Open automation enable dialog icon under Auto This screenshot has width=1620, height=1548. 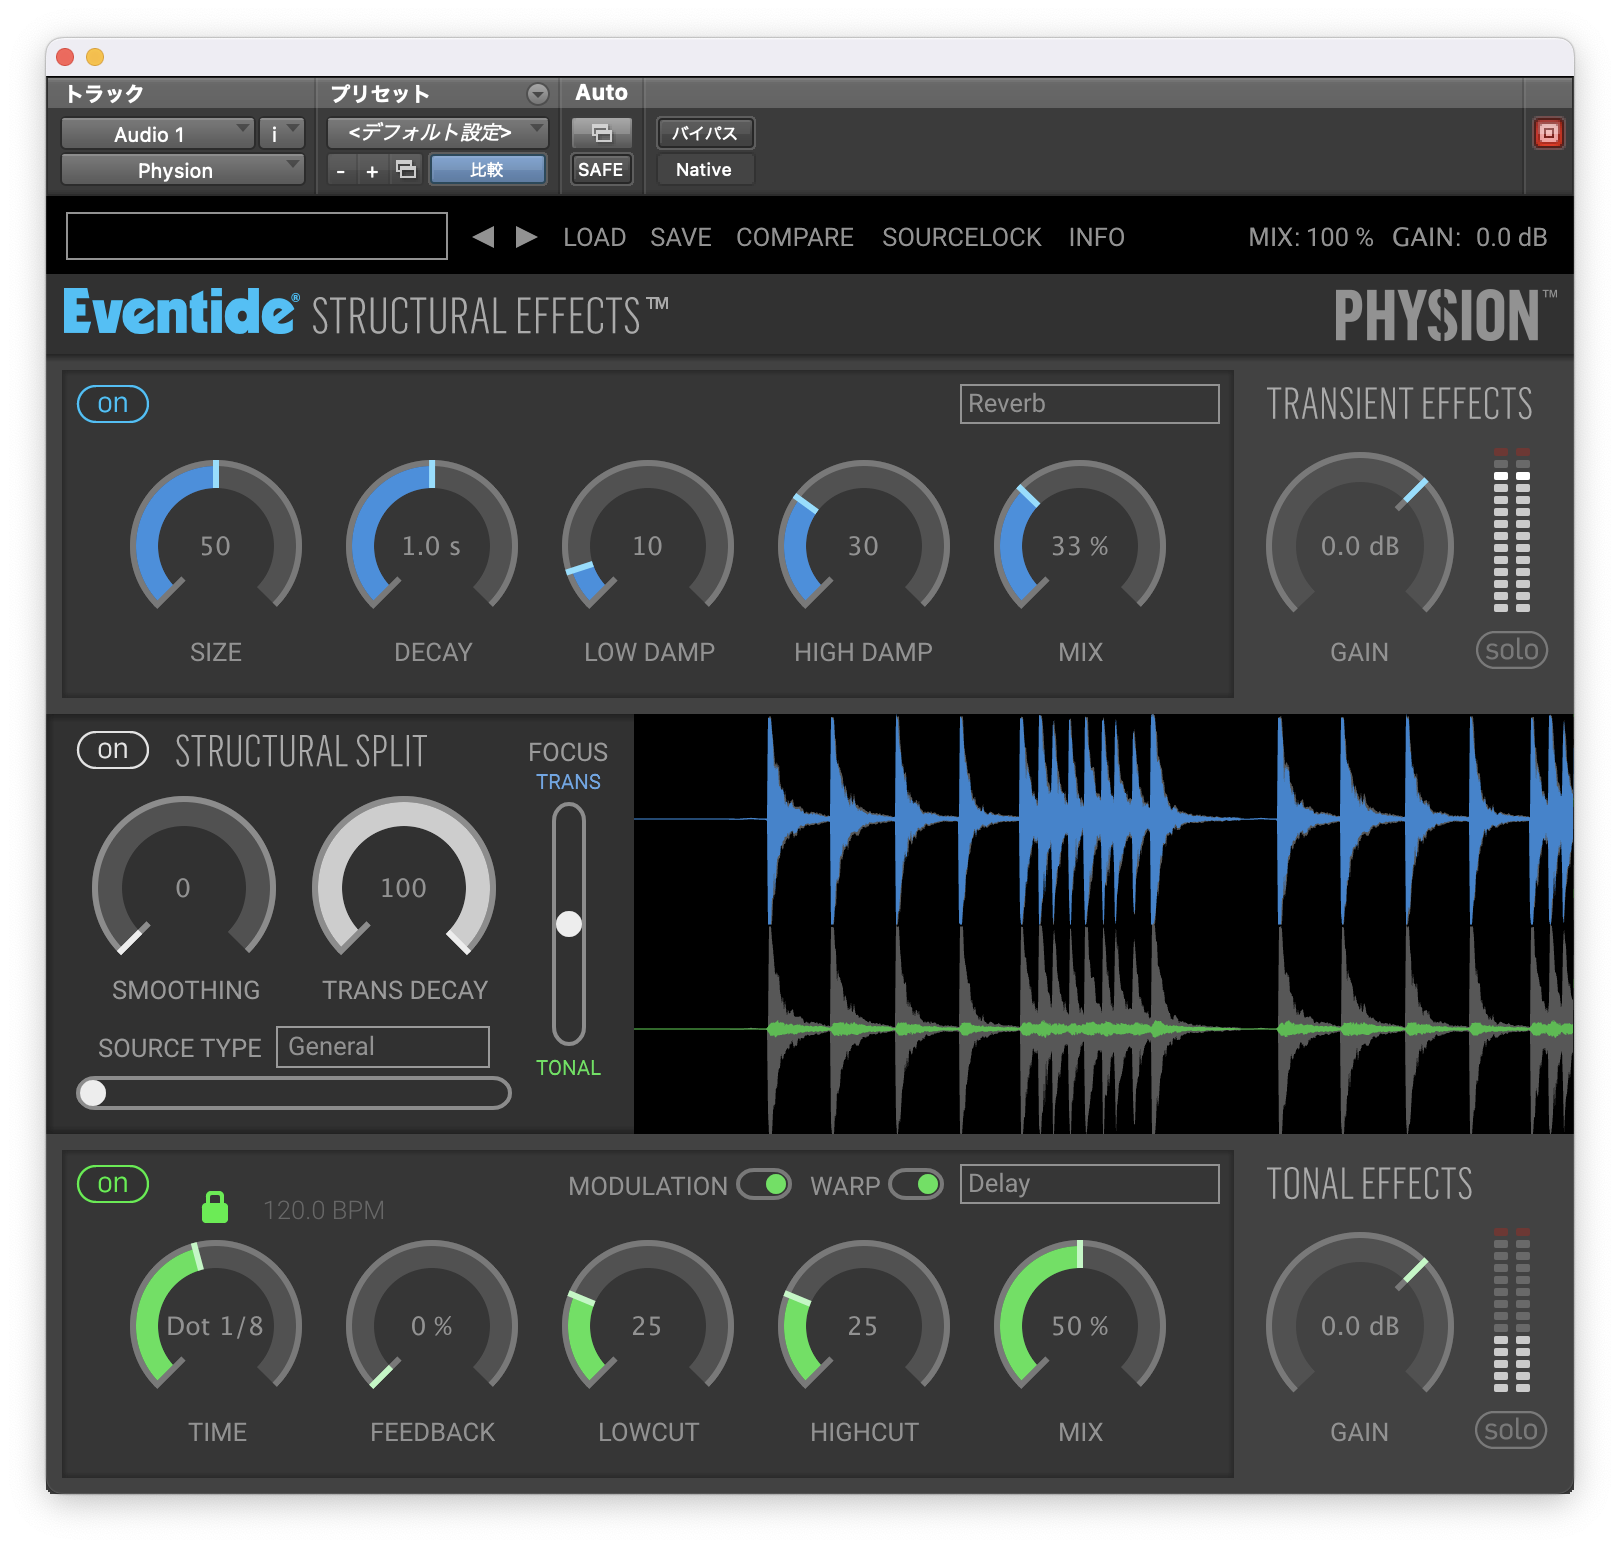point(601,133)
